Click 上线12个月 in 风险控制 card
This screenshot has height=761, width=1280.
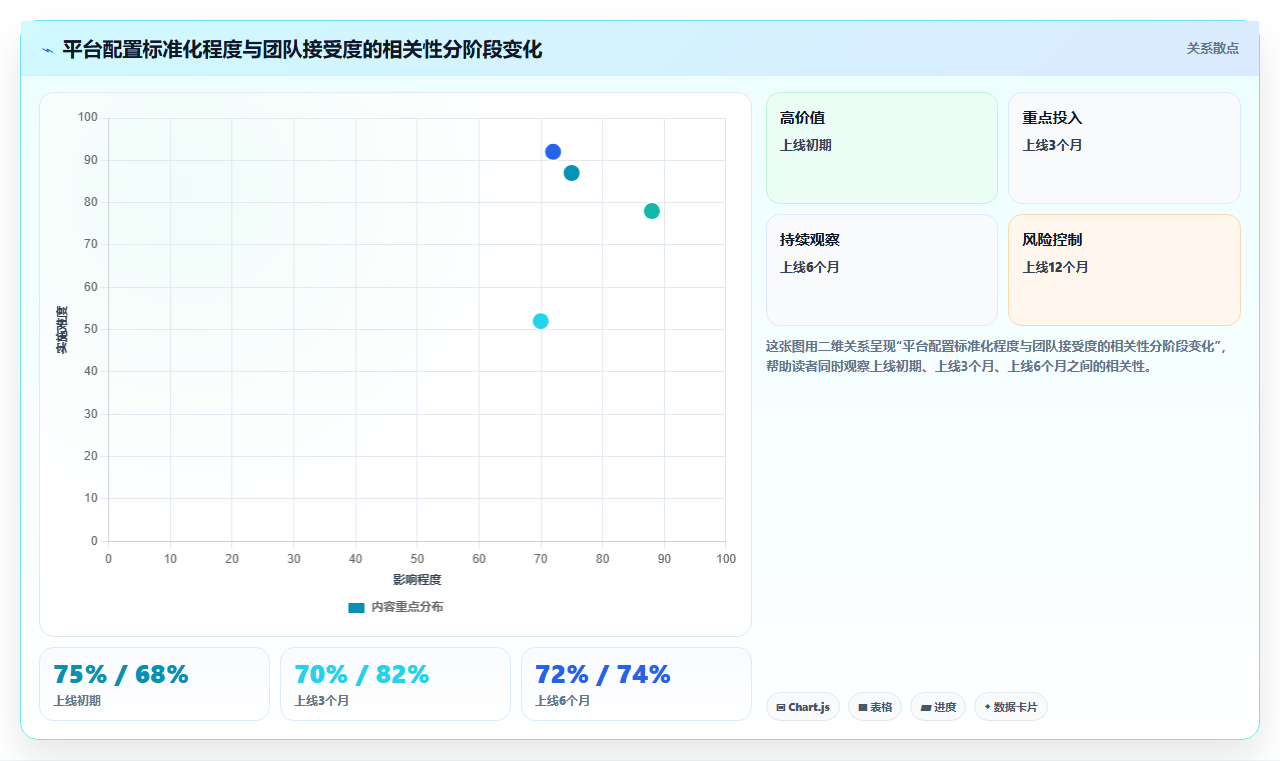click(1055, 267)
